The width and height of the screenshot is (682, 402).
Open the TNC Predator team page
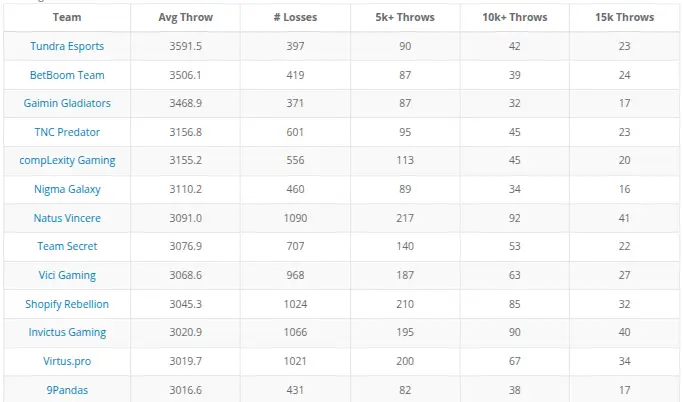click(x=67, y=132)
